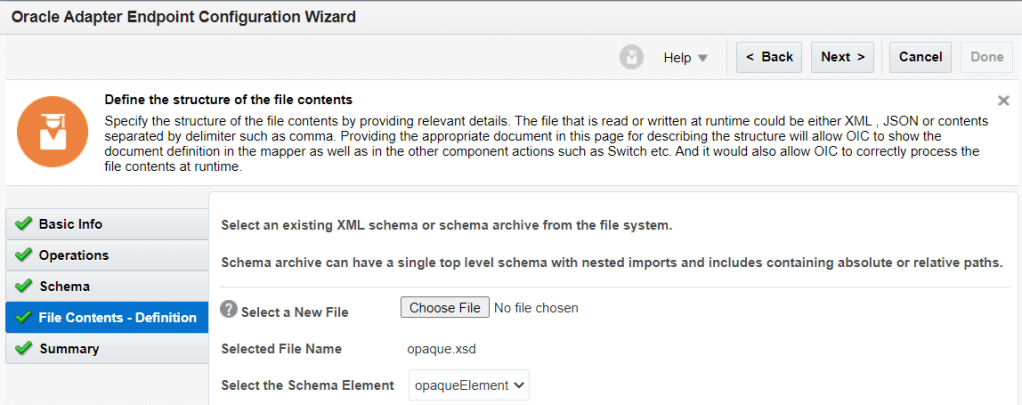The height and width of the screenshot is (405, 1022).
Task: Click the question mark help icon
Action: pyautogui.click(x=228, y=309)
